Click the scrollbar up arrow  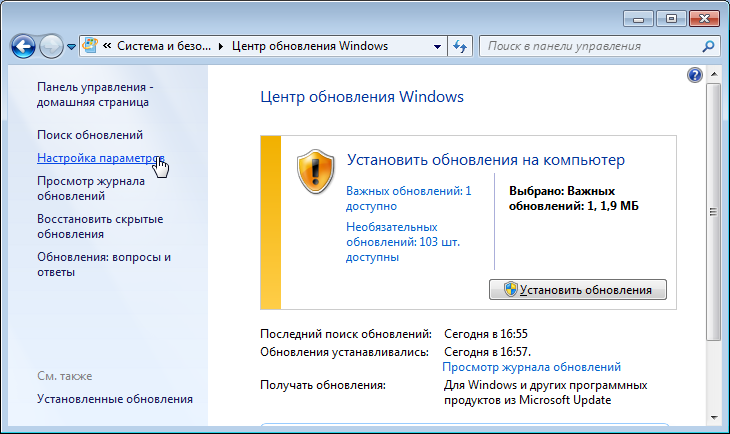tap(714, 74)
